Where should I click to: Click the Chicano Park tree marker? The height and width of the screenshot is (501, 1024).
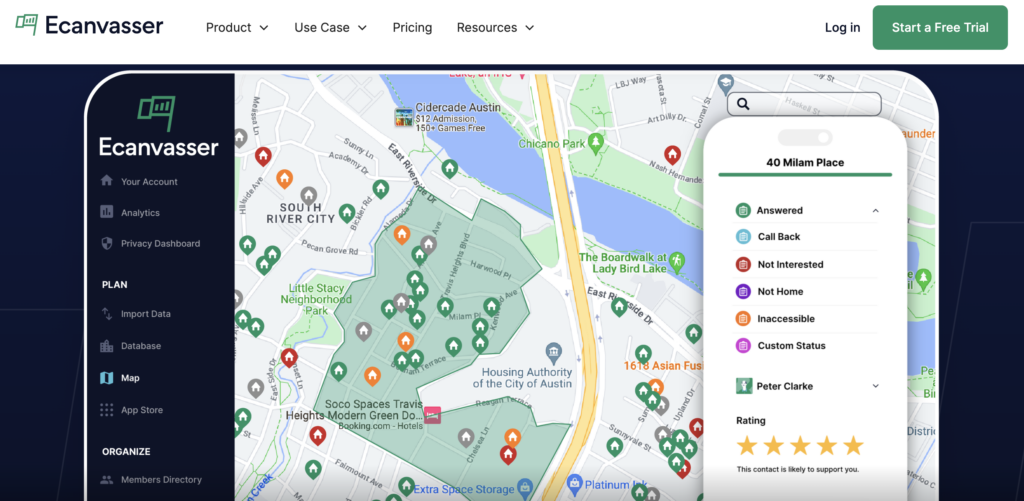pyautogui.click(x=595, y=143)
